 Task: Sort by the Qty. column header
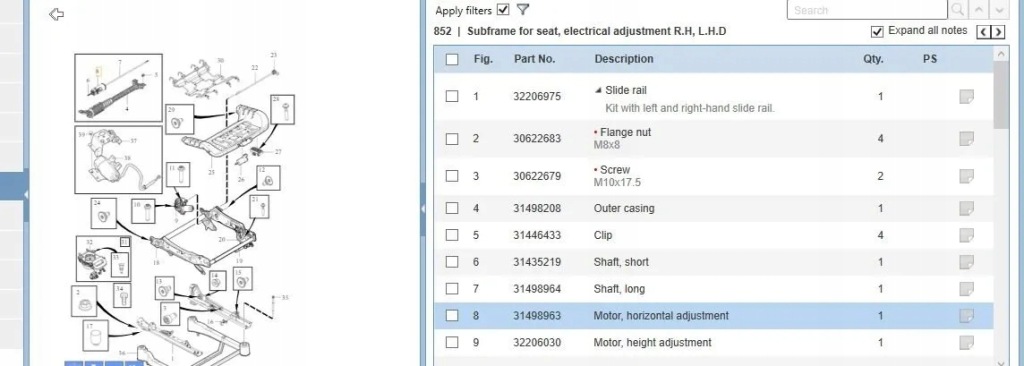(873, 59)
